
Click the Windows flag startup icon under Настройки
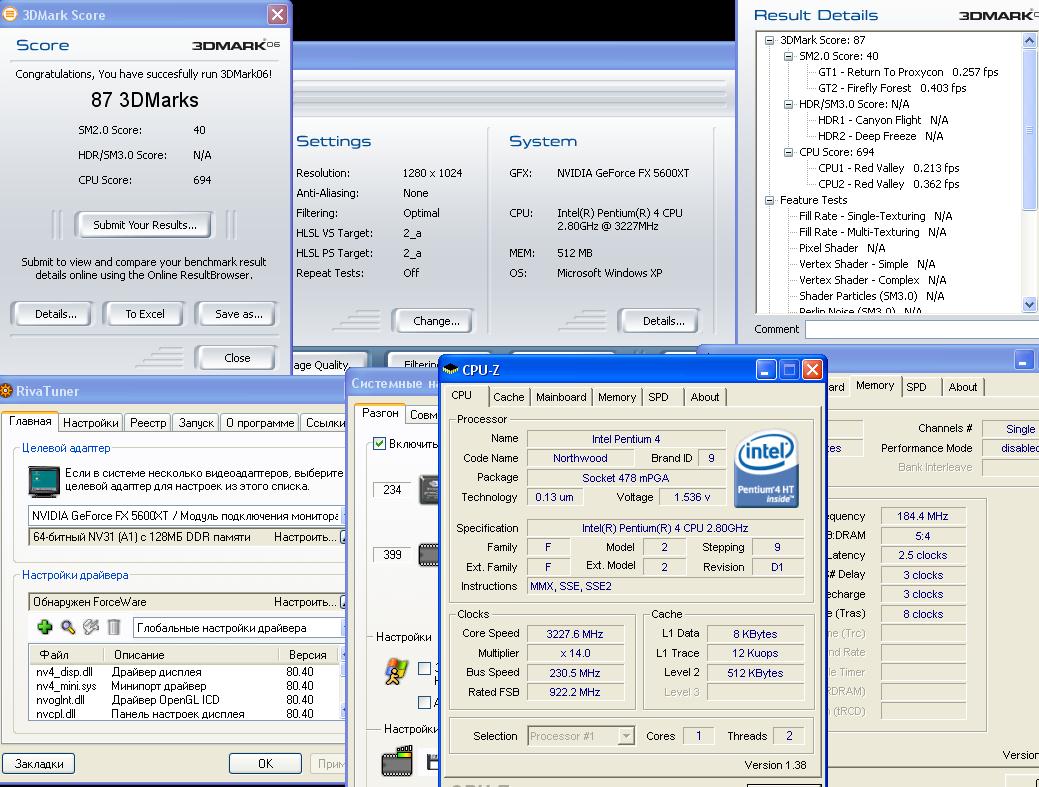(x=396, y=671)
